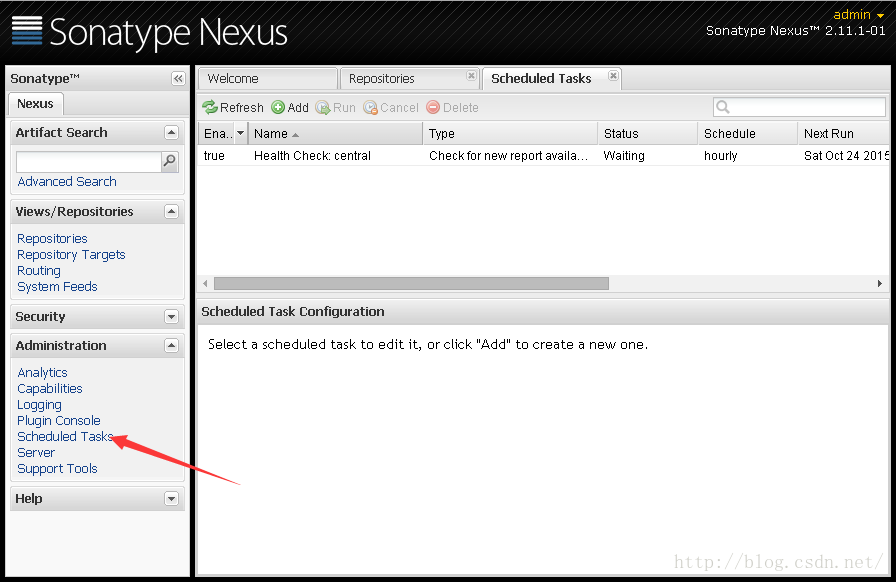Expand the Security section
This screenshot has width=896, height=582.
click(x=171, y=317)
